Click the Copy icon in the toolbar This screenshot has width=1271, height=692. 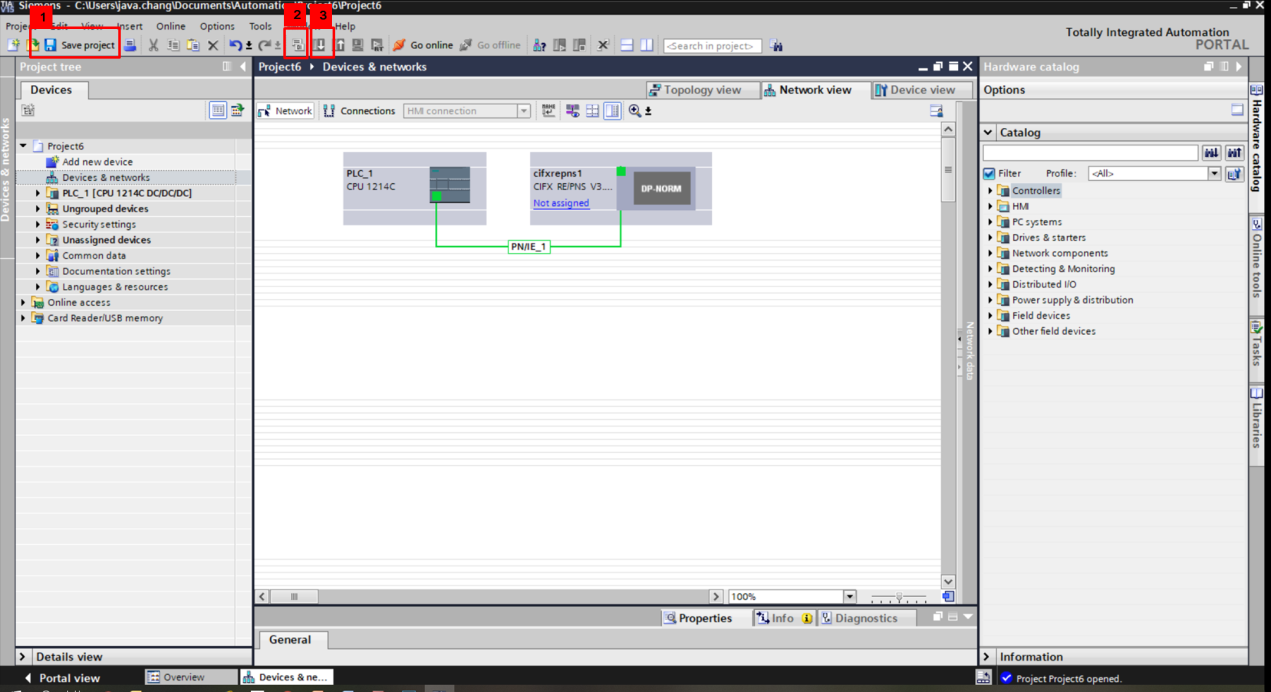173,45
